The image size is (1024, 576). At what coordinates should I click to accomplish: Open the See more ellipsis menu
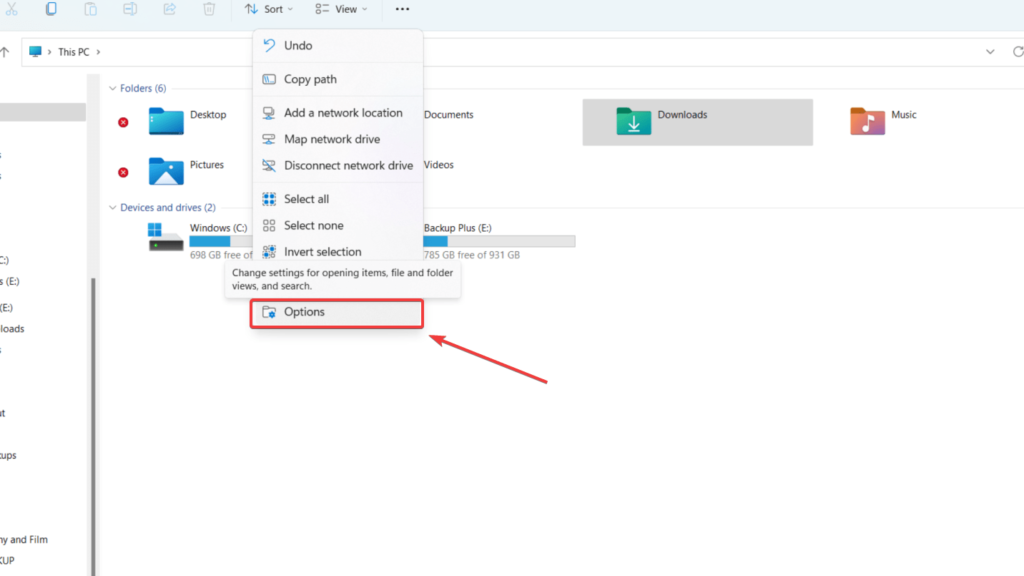coord(403,9)
